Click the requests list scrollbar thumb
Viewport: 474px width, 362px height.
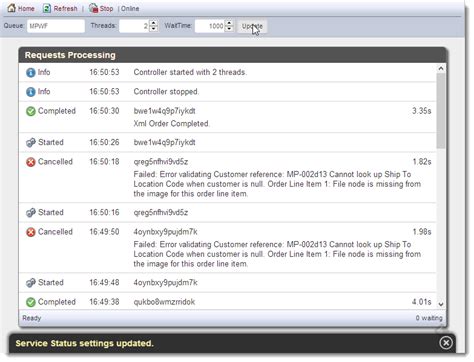pos(441,111)
